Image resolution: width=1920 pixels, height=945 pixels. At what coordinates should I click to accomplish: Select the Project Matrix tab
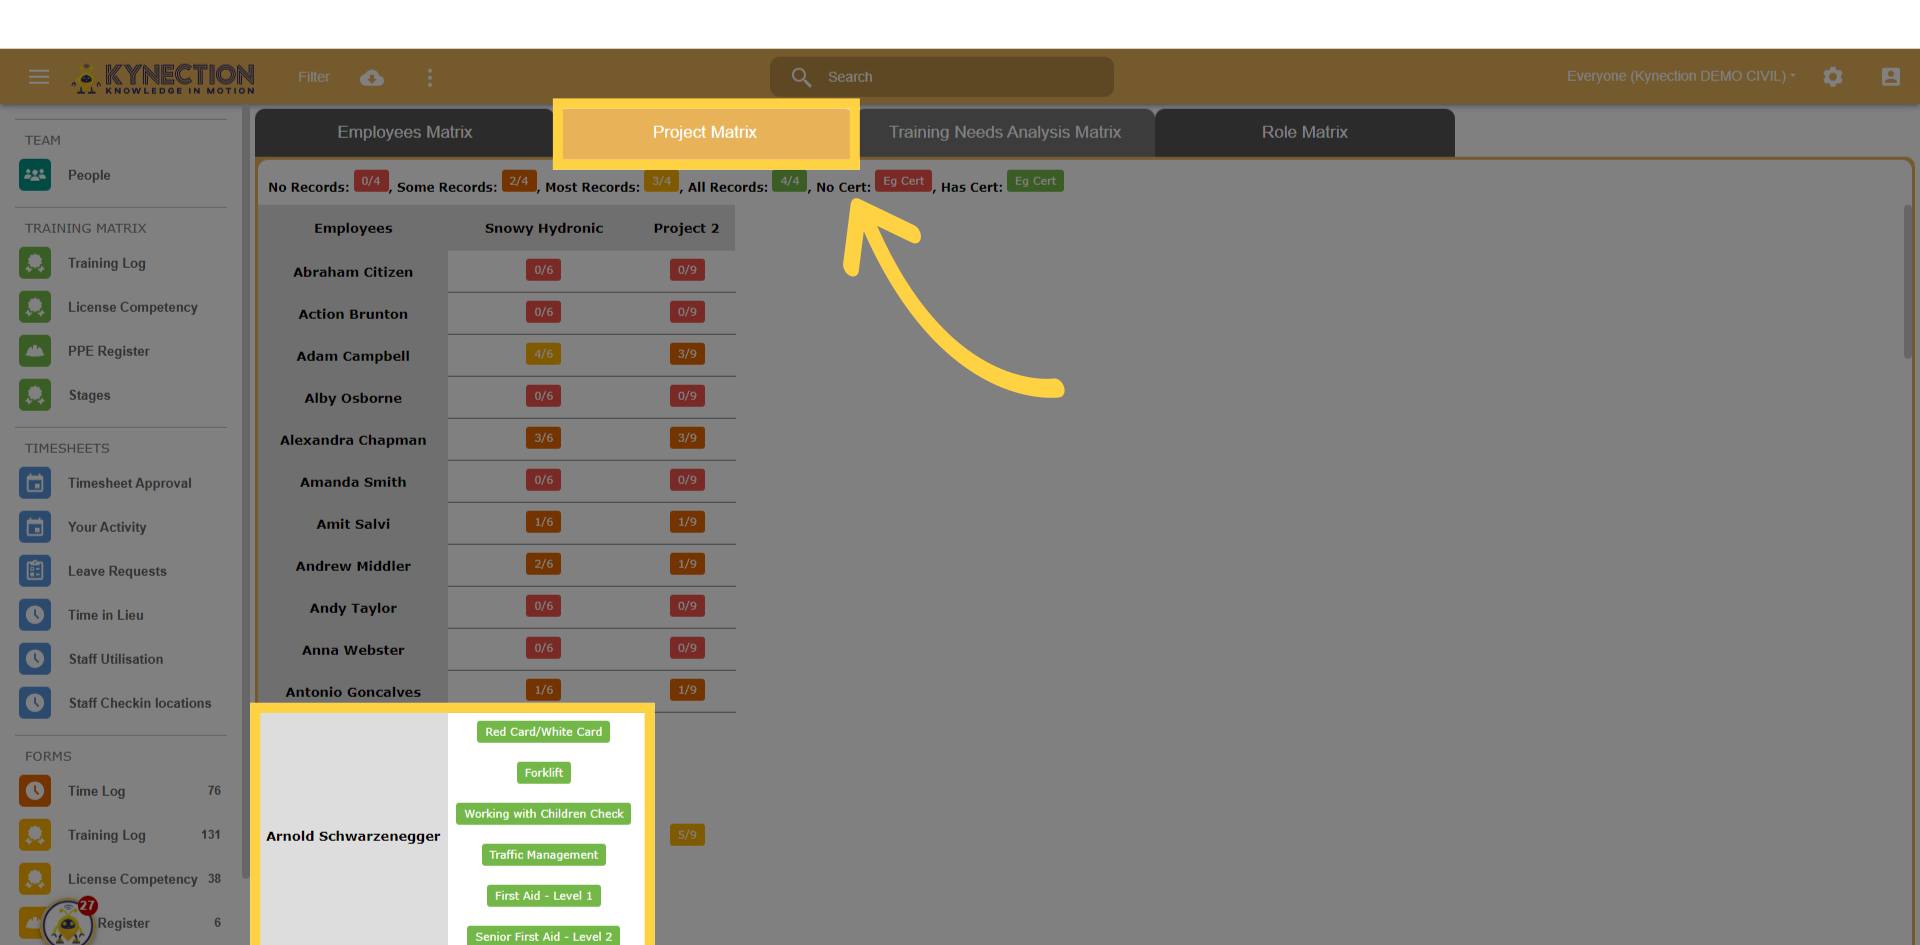point(705,132)
